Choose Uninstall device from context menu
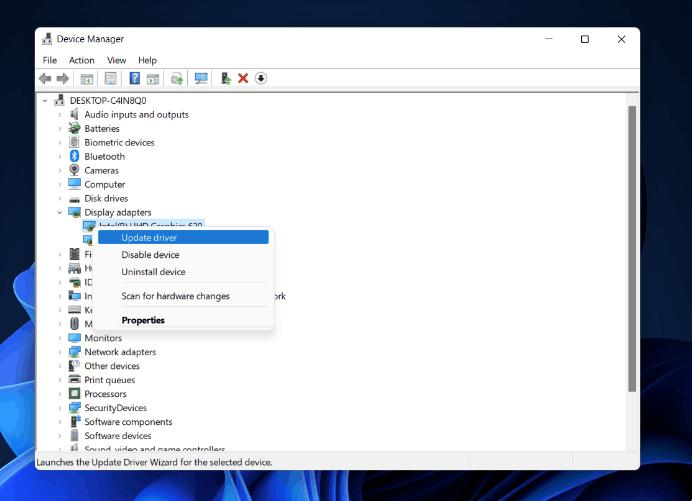Screen dimensions: 692x501 pyautogui.click(x=153, y=272)
